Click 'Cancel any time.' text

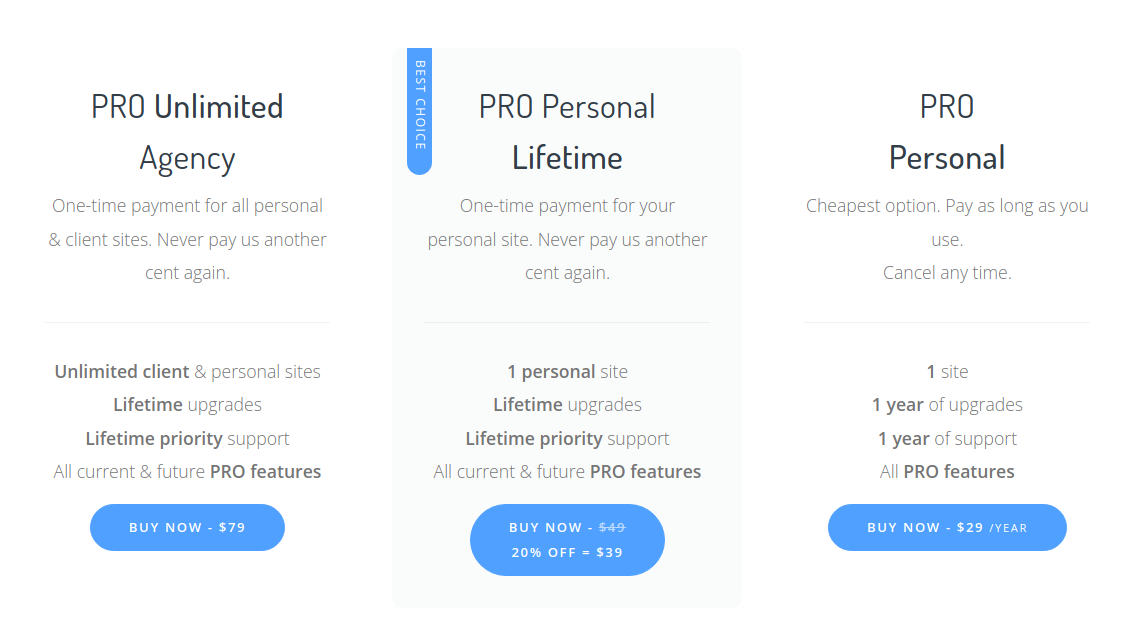(x=947, y=273)
